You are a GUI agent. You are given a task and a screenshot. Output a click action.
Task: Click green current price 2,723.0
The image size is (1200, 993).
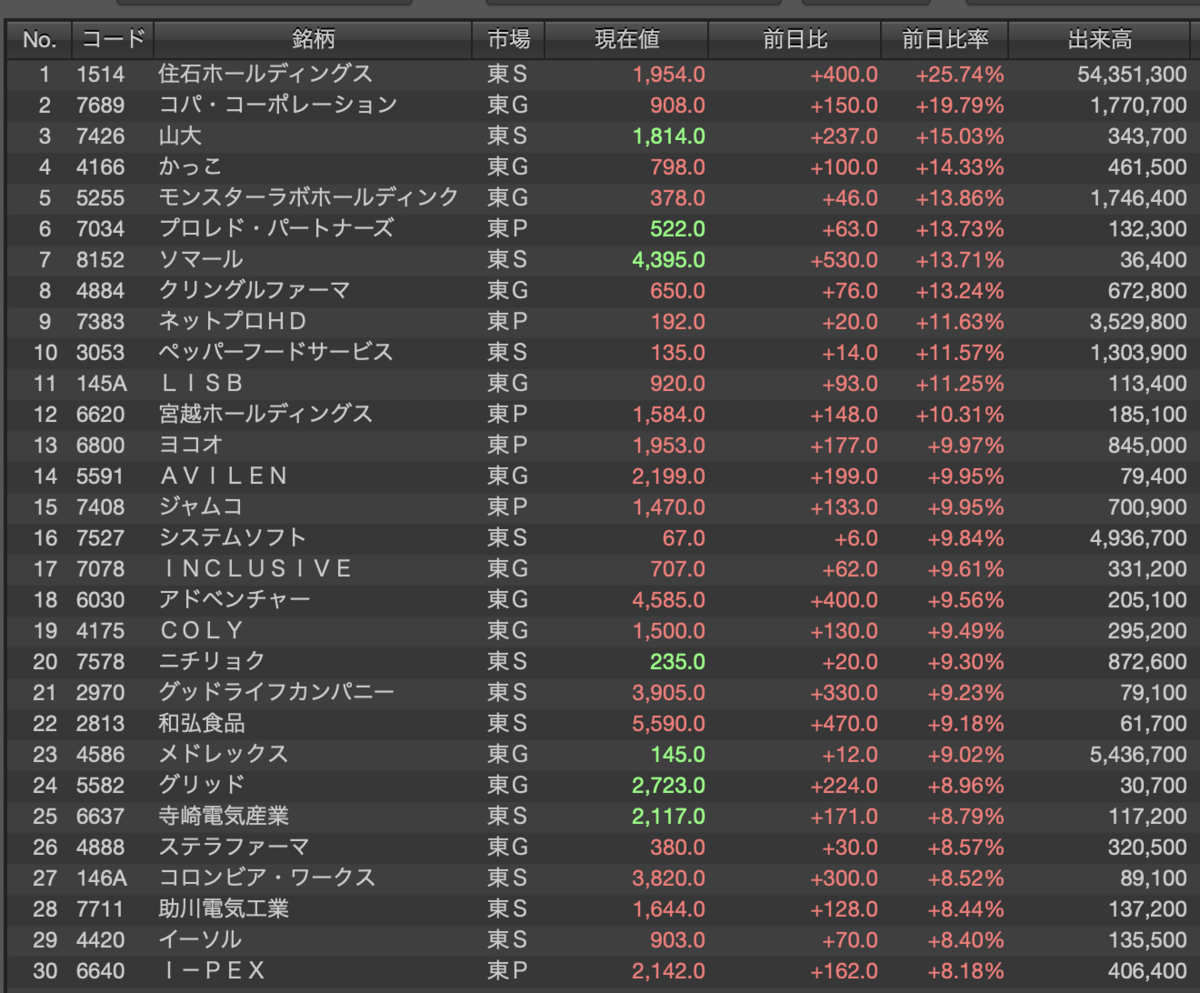point(669,785)
